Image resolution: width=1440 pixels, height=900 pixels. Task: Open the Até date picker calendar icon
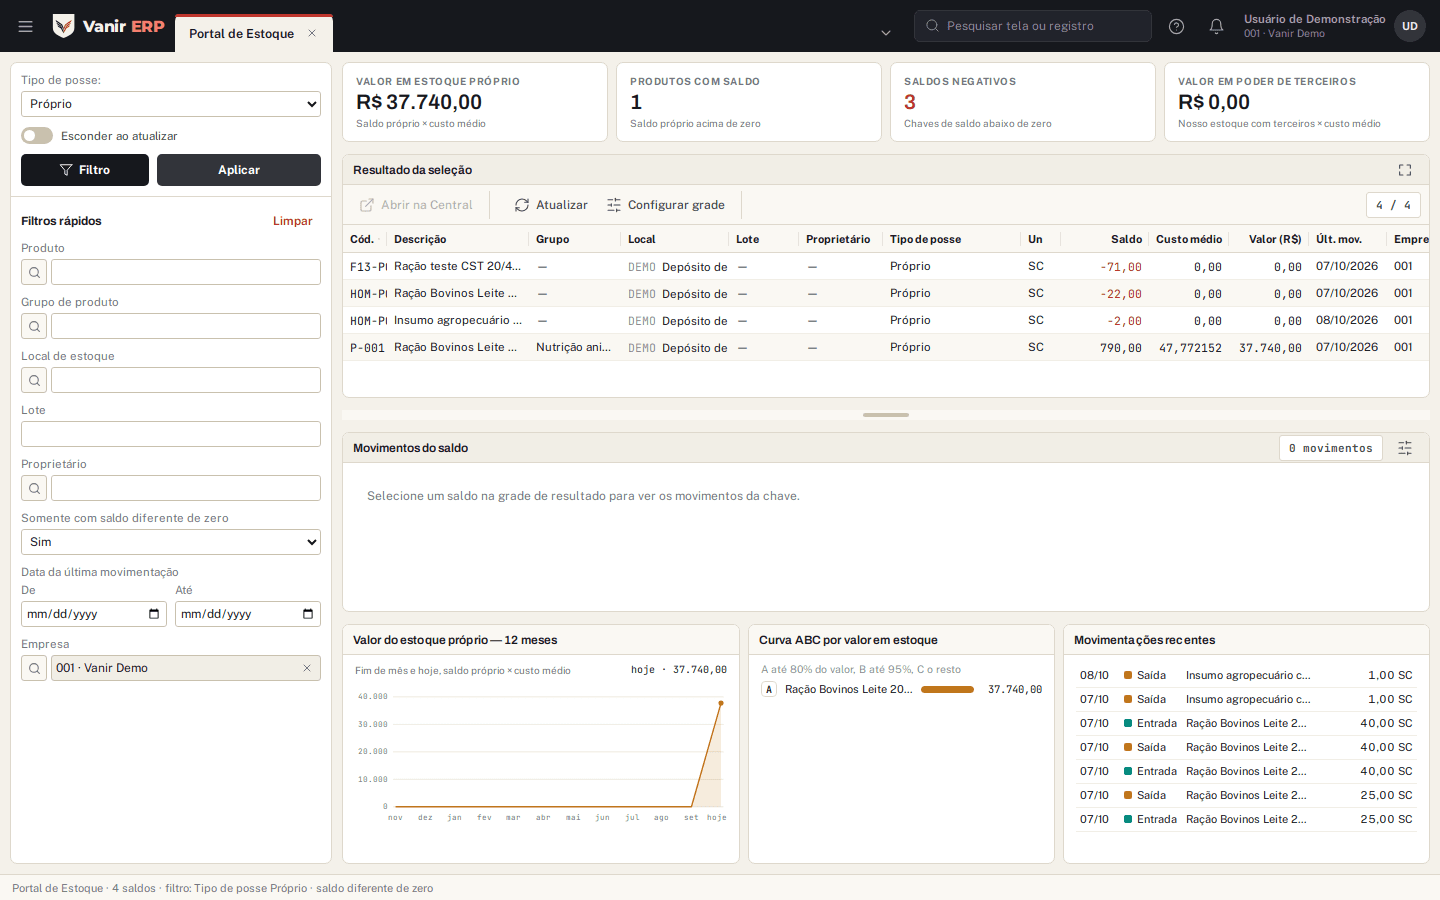(308, 614)
